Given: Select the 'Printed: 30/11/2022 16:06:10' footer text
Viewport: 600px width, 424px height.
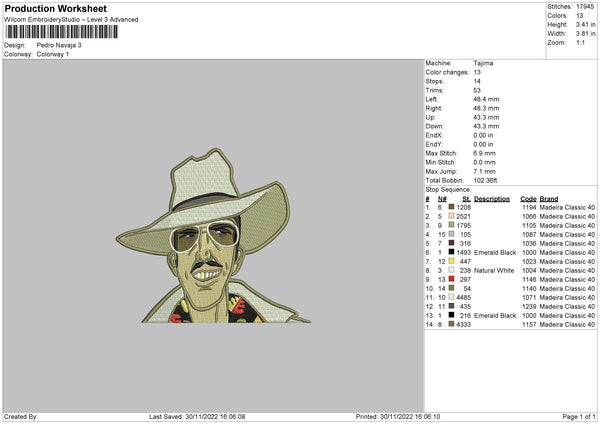Looking at the screenshot, I should (x=398, y=417).
